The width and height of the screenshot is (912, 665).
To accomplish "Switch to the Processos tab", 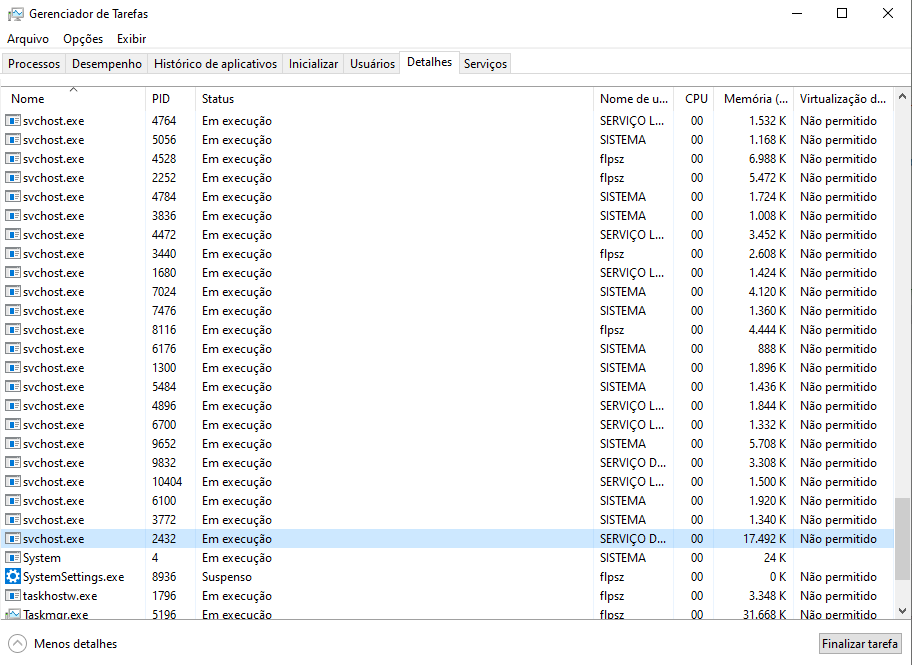I will pyautogui.click(x=34, y=64).
